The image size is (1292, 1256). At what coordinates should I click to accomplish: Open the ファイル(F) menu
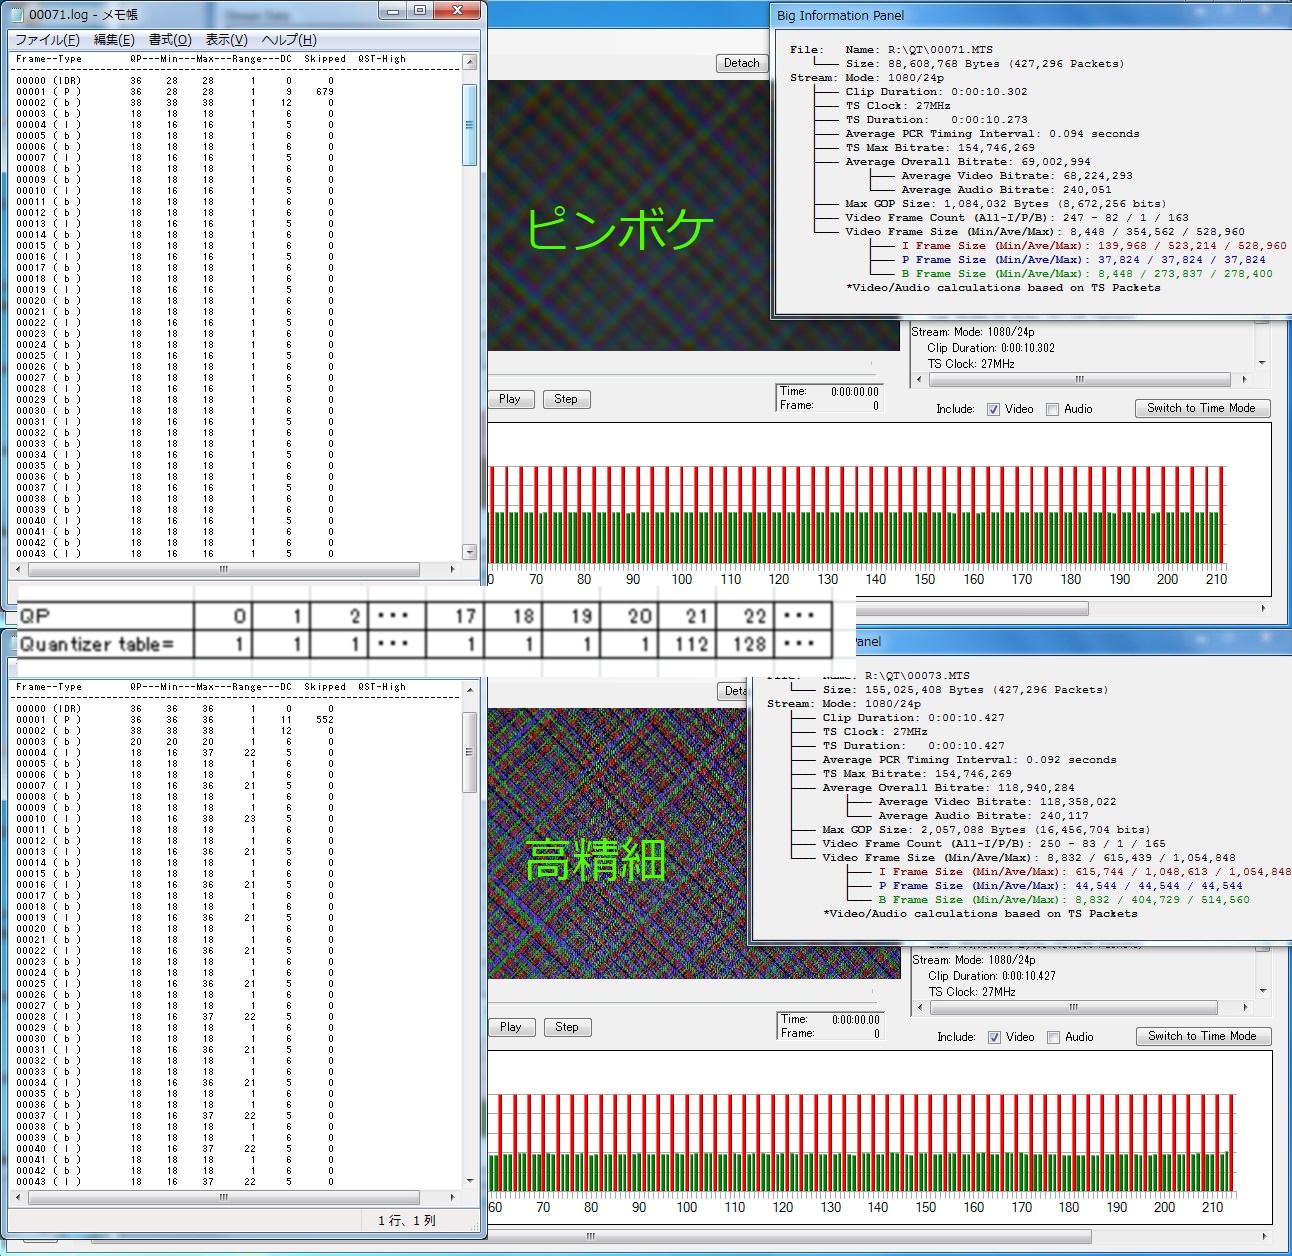coord(46,40)
